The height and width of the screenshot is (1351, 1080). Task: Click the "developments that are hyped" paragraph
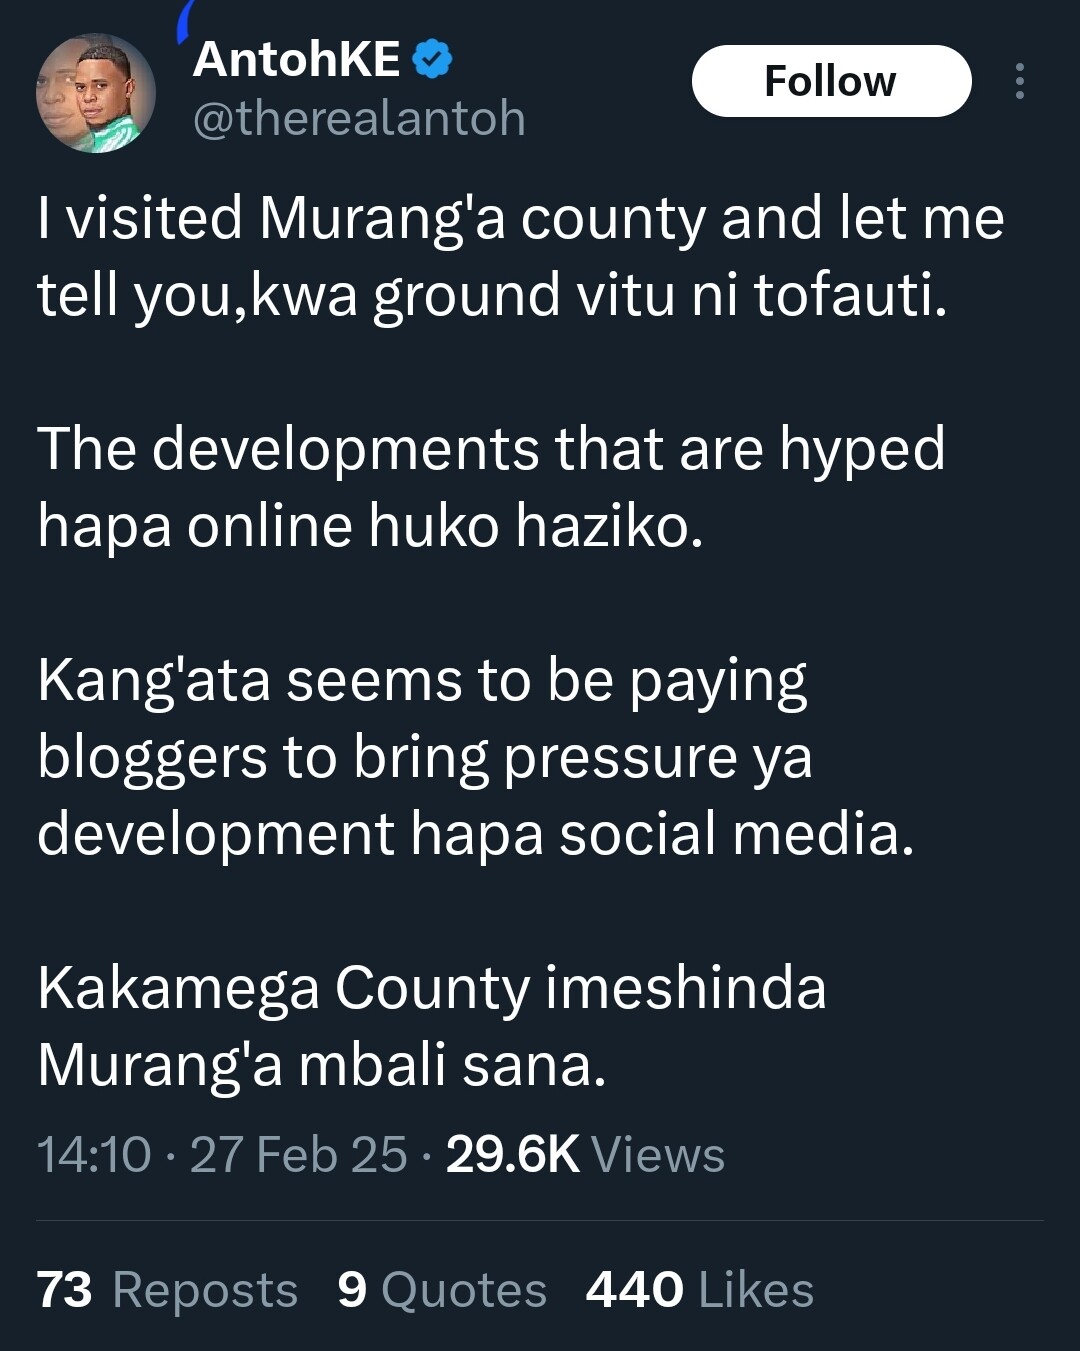[490, 486]
